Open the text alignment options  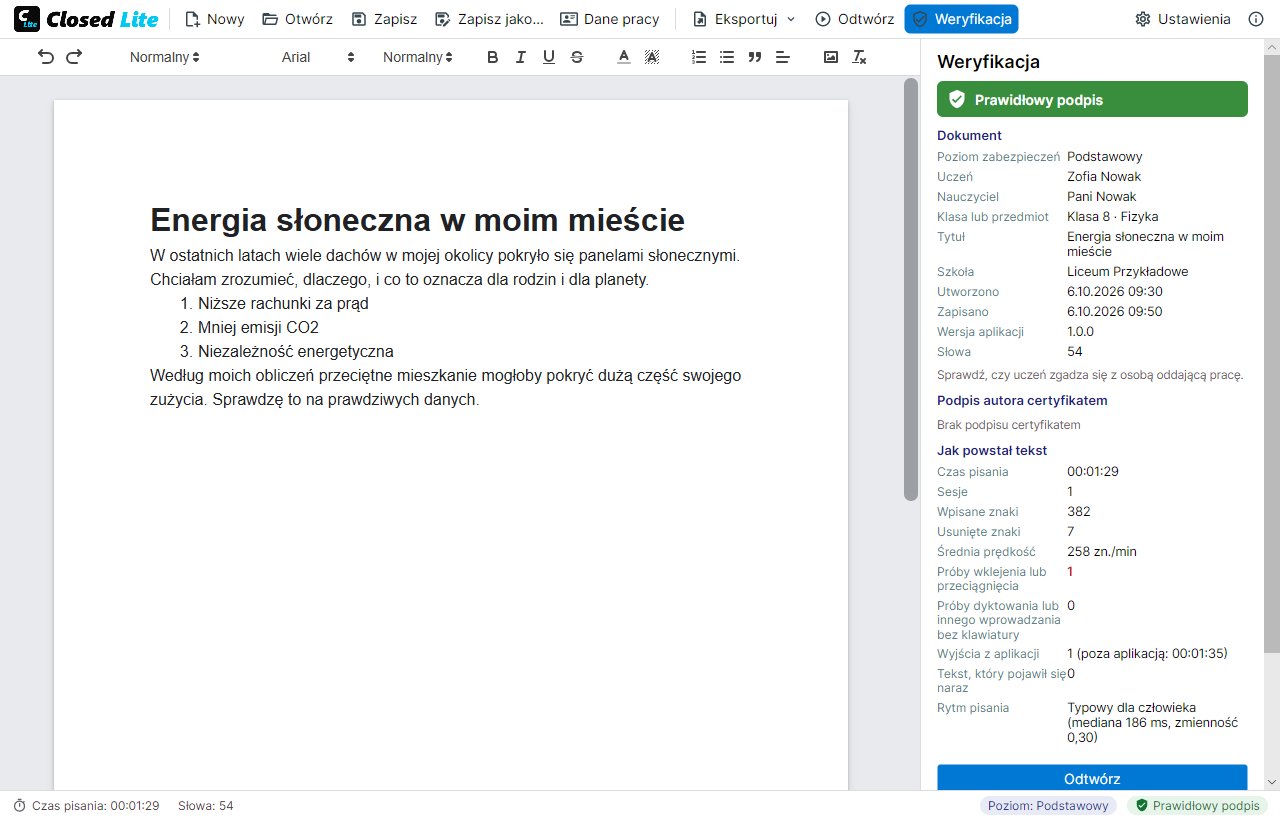[783, 57]
